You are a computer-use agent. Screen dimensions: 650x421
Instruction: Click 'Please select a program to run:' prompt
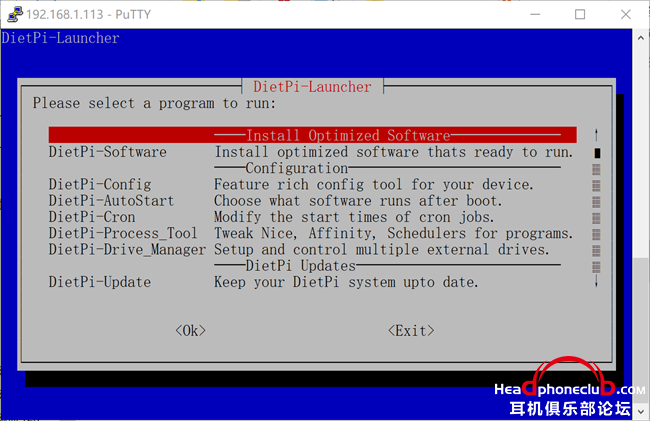[154, 103]
